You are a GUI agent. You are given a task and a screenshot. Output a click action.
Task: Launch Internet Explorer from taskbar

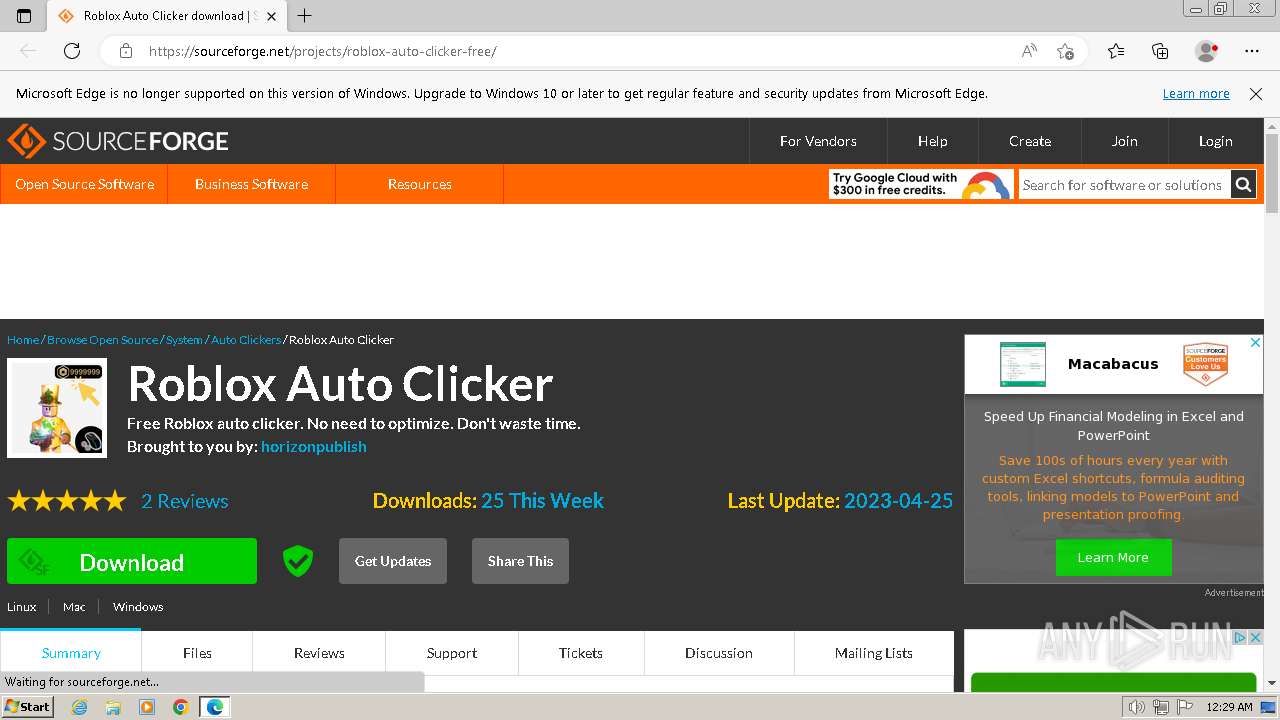pyautogui.click(x=80, y=707)
